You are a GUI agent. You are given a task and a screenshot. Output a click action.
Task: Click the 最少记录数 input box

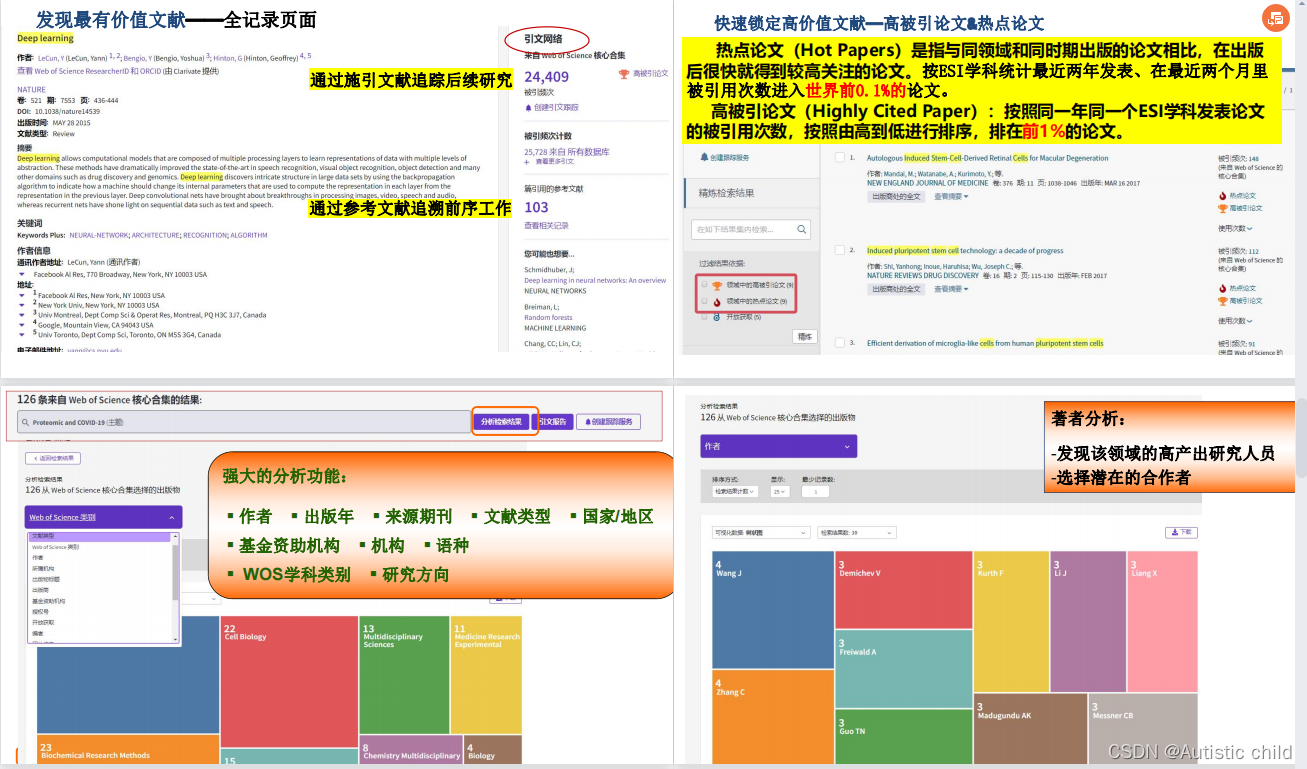coord(815,491)
